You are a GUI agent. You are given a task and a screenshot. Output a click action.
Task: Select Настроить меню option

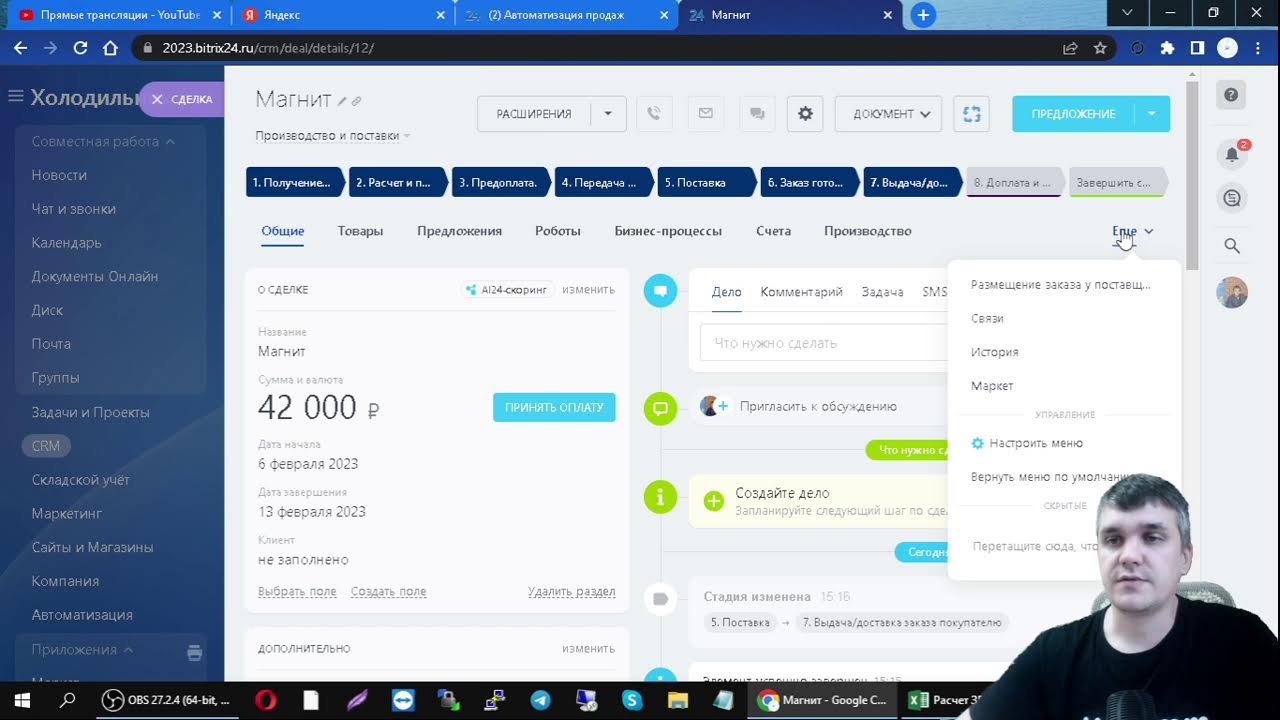pos(1036,443)
